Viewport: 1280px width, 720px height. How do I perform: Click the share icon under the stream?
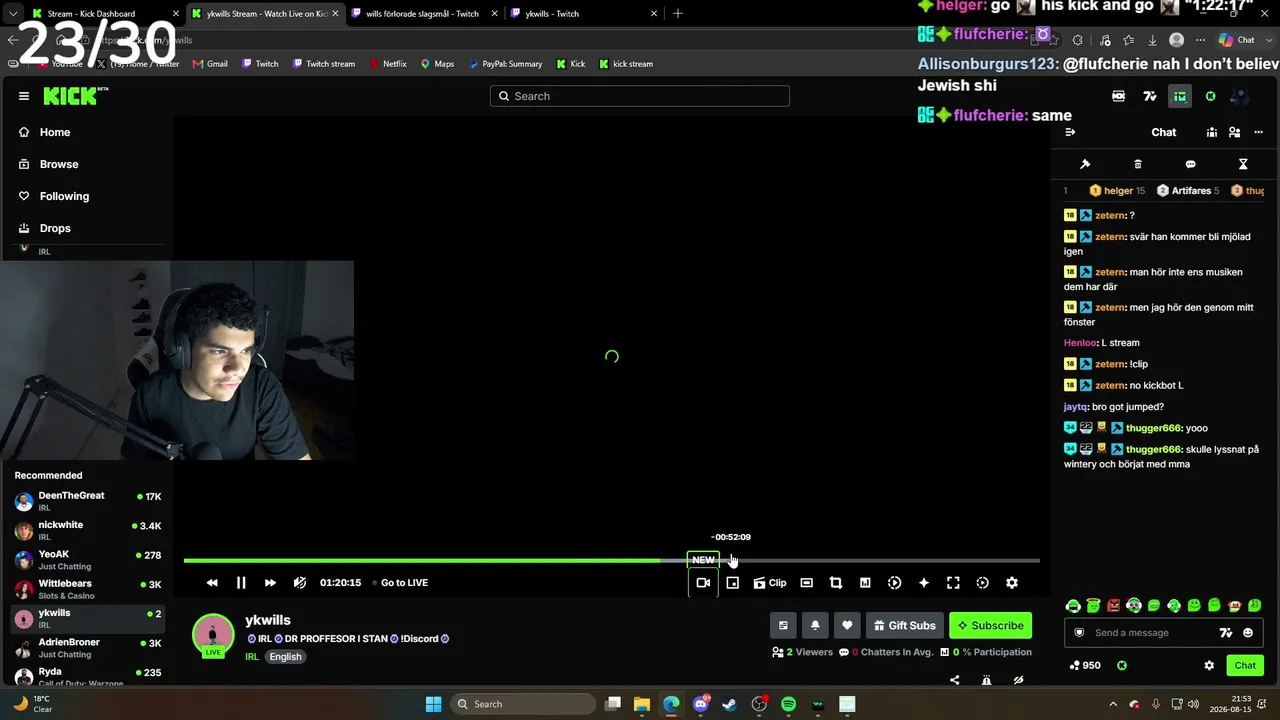(x=955, y=680)
